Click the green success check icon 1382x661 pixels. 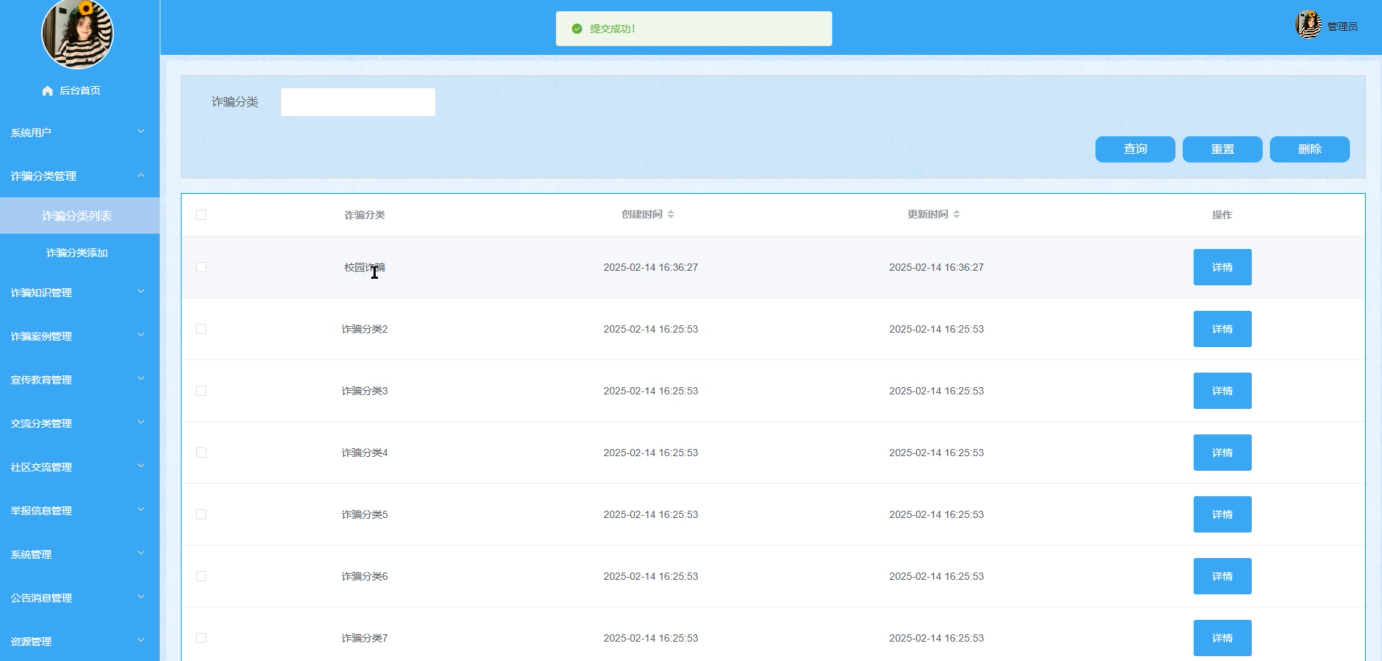pyautogui.click(x=577, y=29)
